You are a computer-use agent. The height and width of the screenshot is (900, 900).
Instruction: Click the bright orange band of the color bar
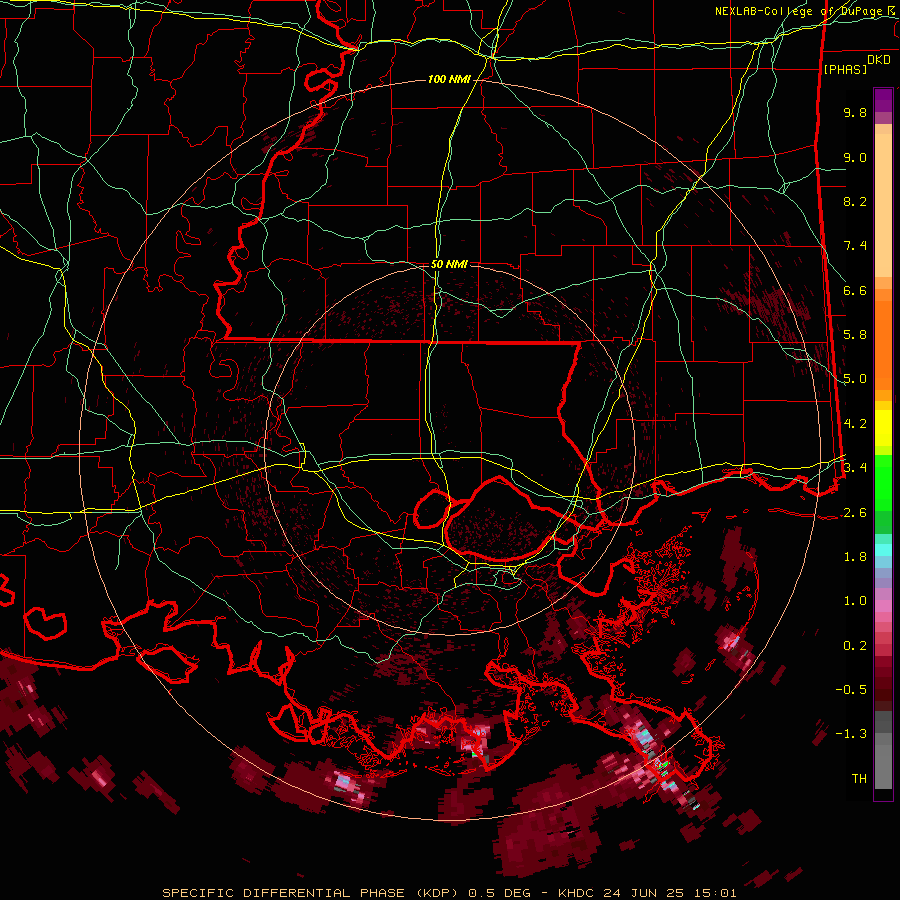click(883, 346)
